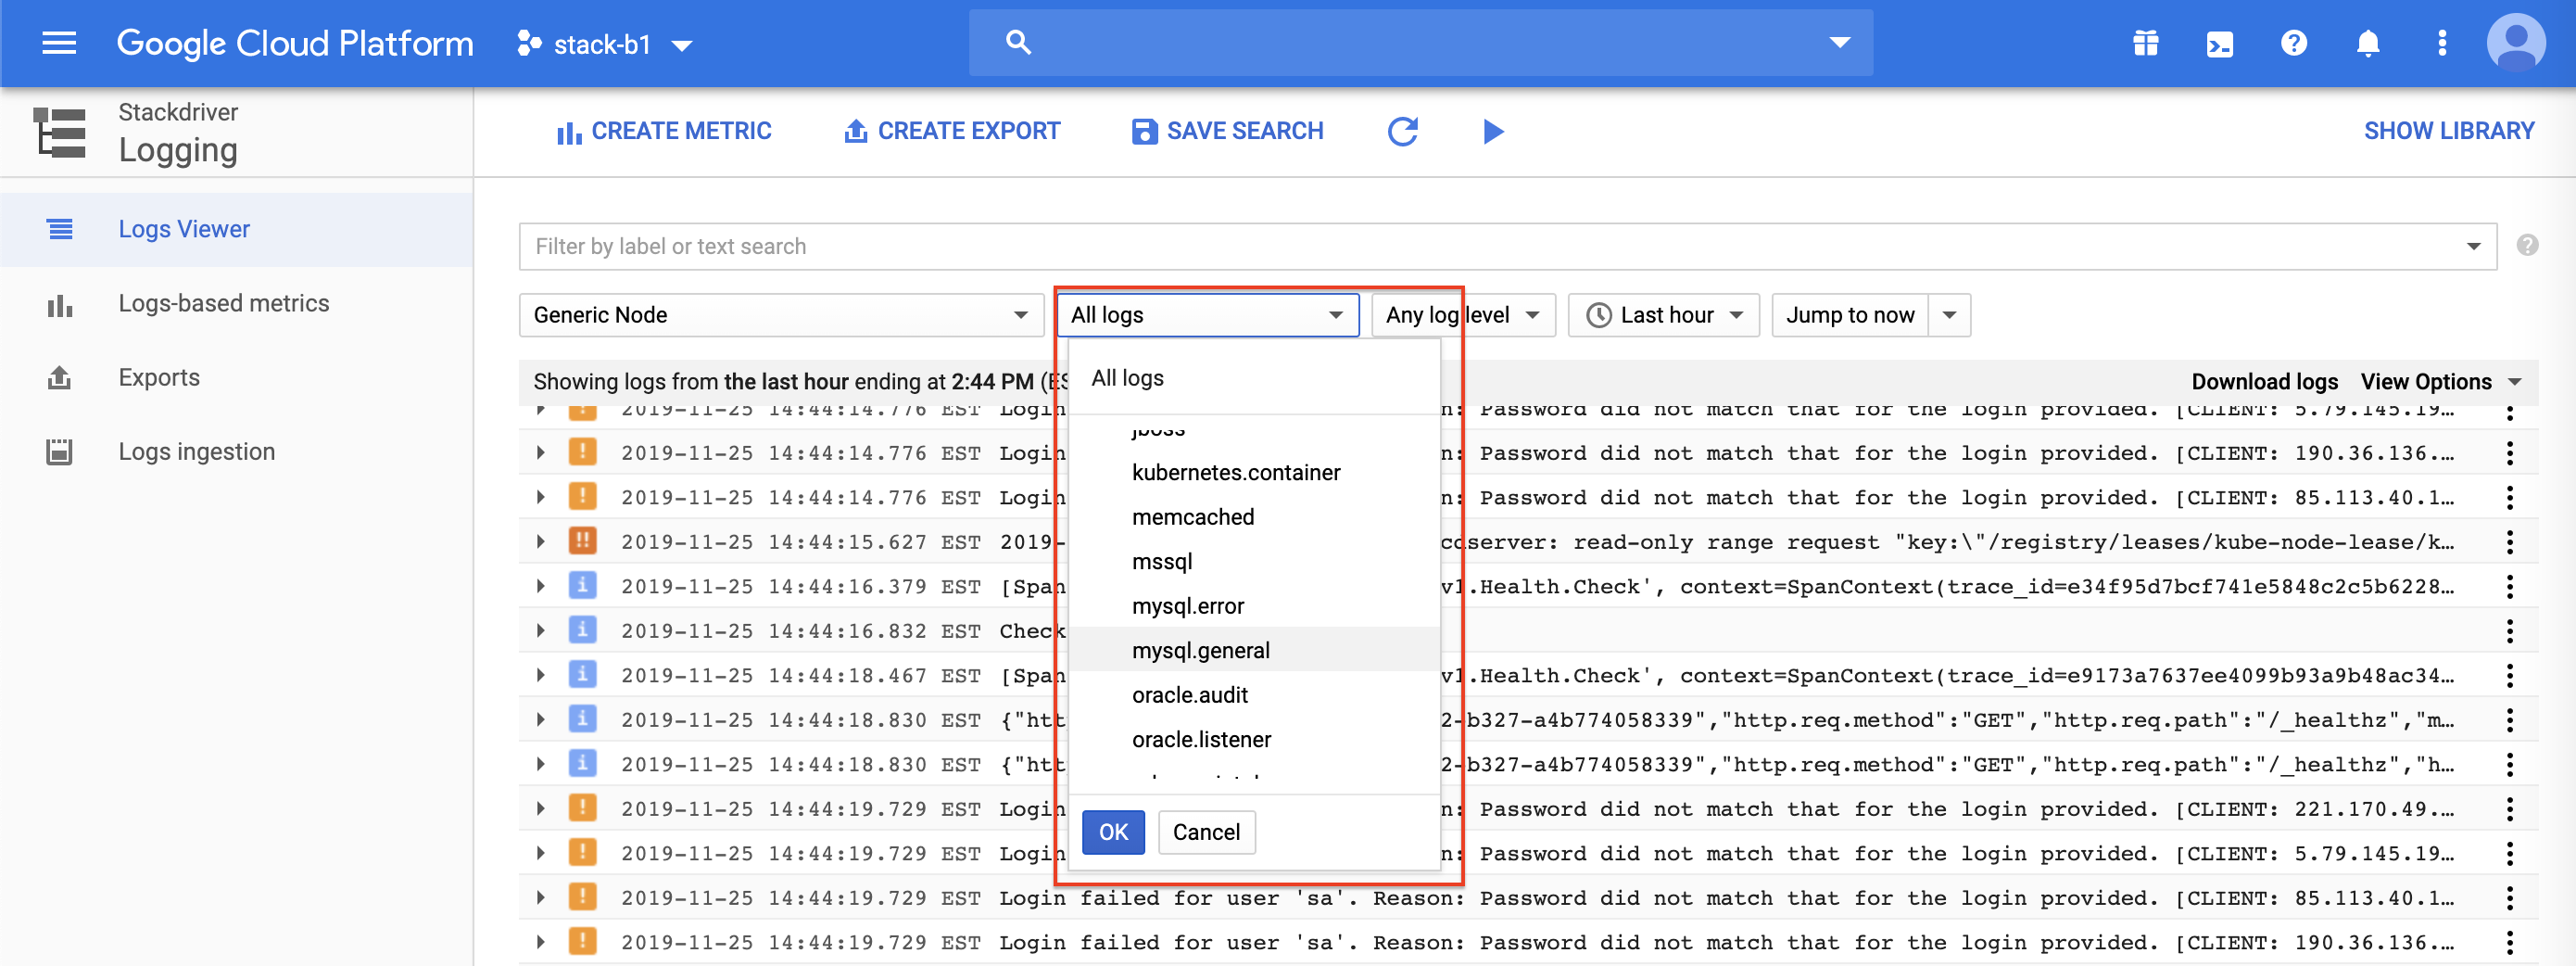Image resolution: width=2576 pixels, height=966 pixels.
Task: Click error severity icon on 14:44:15.627 row
Action: [x=582, y=541]
